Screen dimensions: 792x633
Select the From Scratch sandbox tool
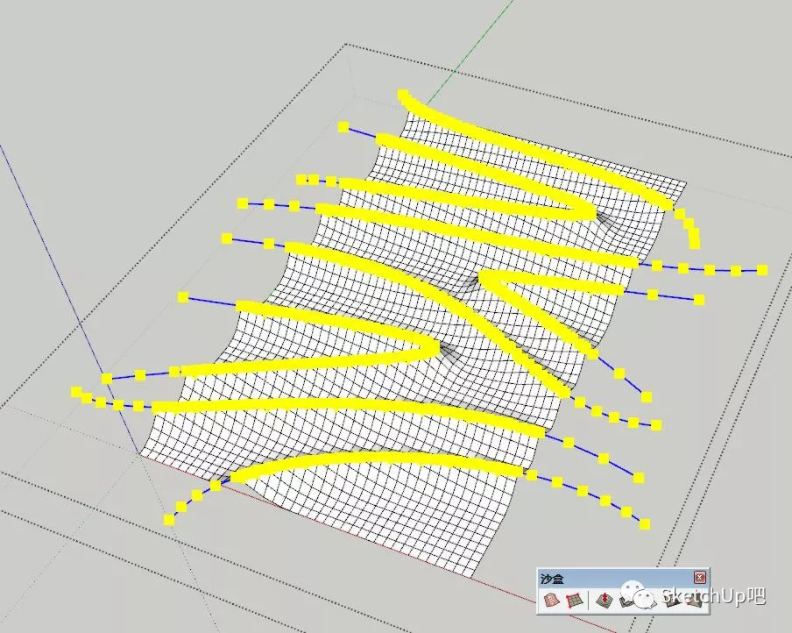pos(575,601)
